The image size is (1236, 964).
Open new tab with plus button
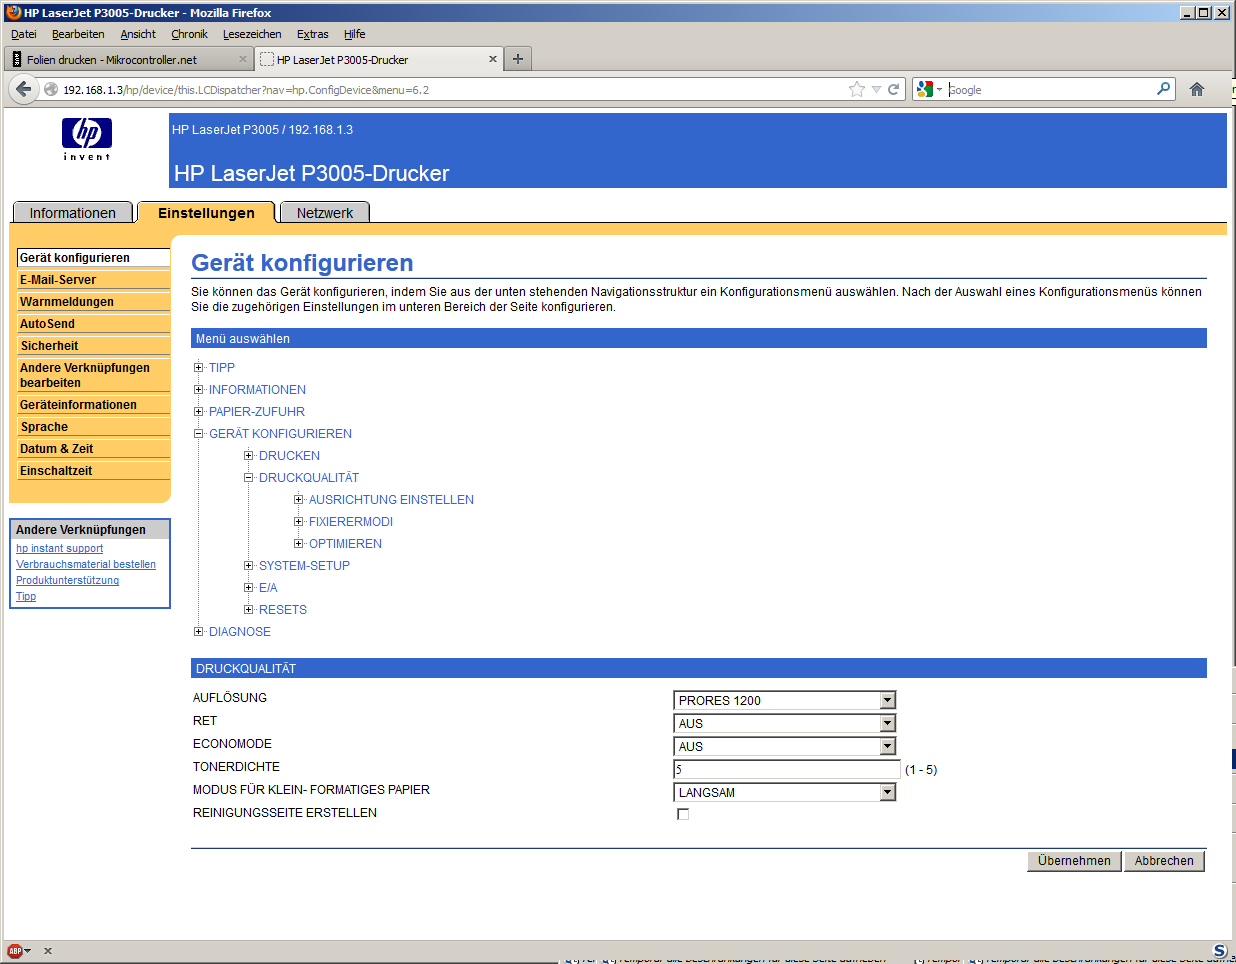[x=517, y=59]
